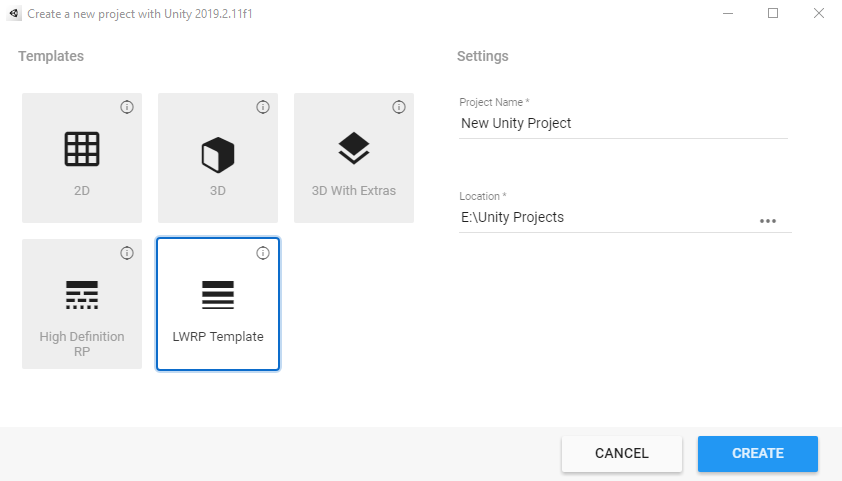Image resolution: width=842 pixels, height=481 pixels.
Task: View info for the LWRP Template
Action: point(263,253)
